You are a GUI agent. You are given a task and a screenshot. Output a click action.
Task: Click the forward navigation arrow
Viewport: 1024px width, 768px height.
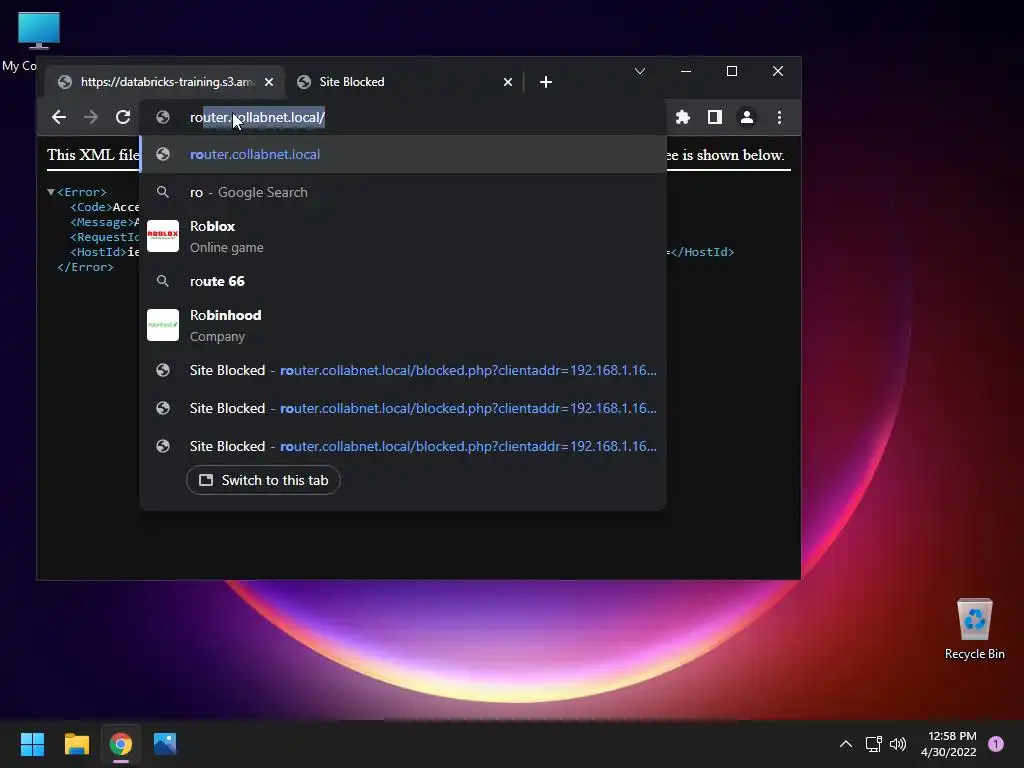pos(91,117)
